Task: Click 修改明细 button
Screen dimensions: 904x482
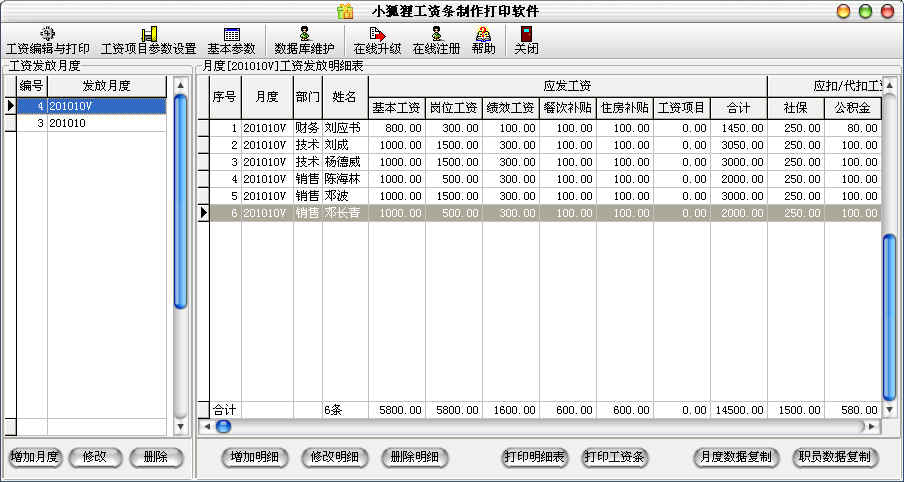Action: pyautogui.click(x=334, y=457)
